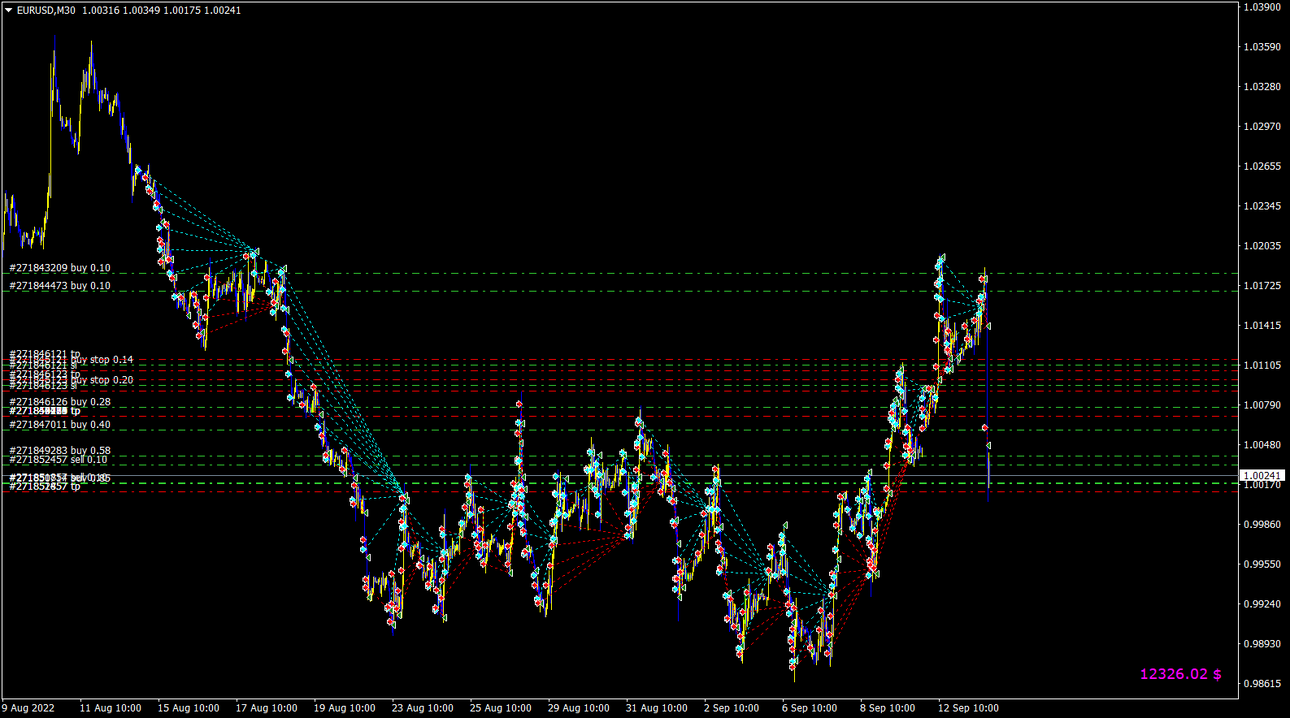The image size is (1290, 718).
Task: Click the current price tag 1.00241
Action: (x=1261, y=476)
